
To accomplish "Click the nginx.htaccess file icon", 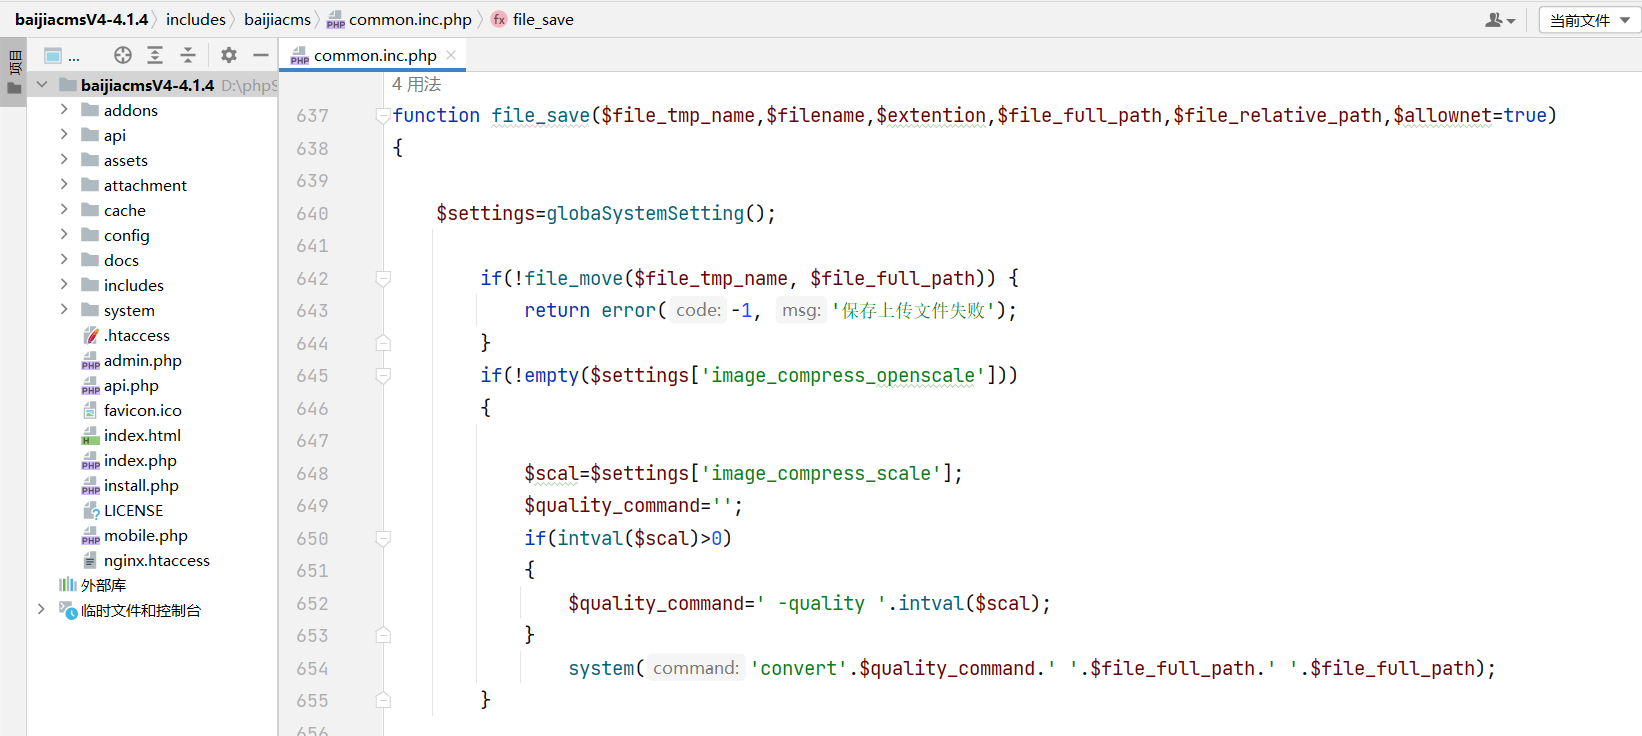I will coord(91,560).
